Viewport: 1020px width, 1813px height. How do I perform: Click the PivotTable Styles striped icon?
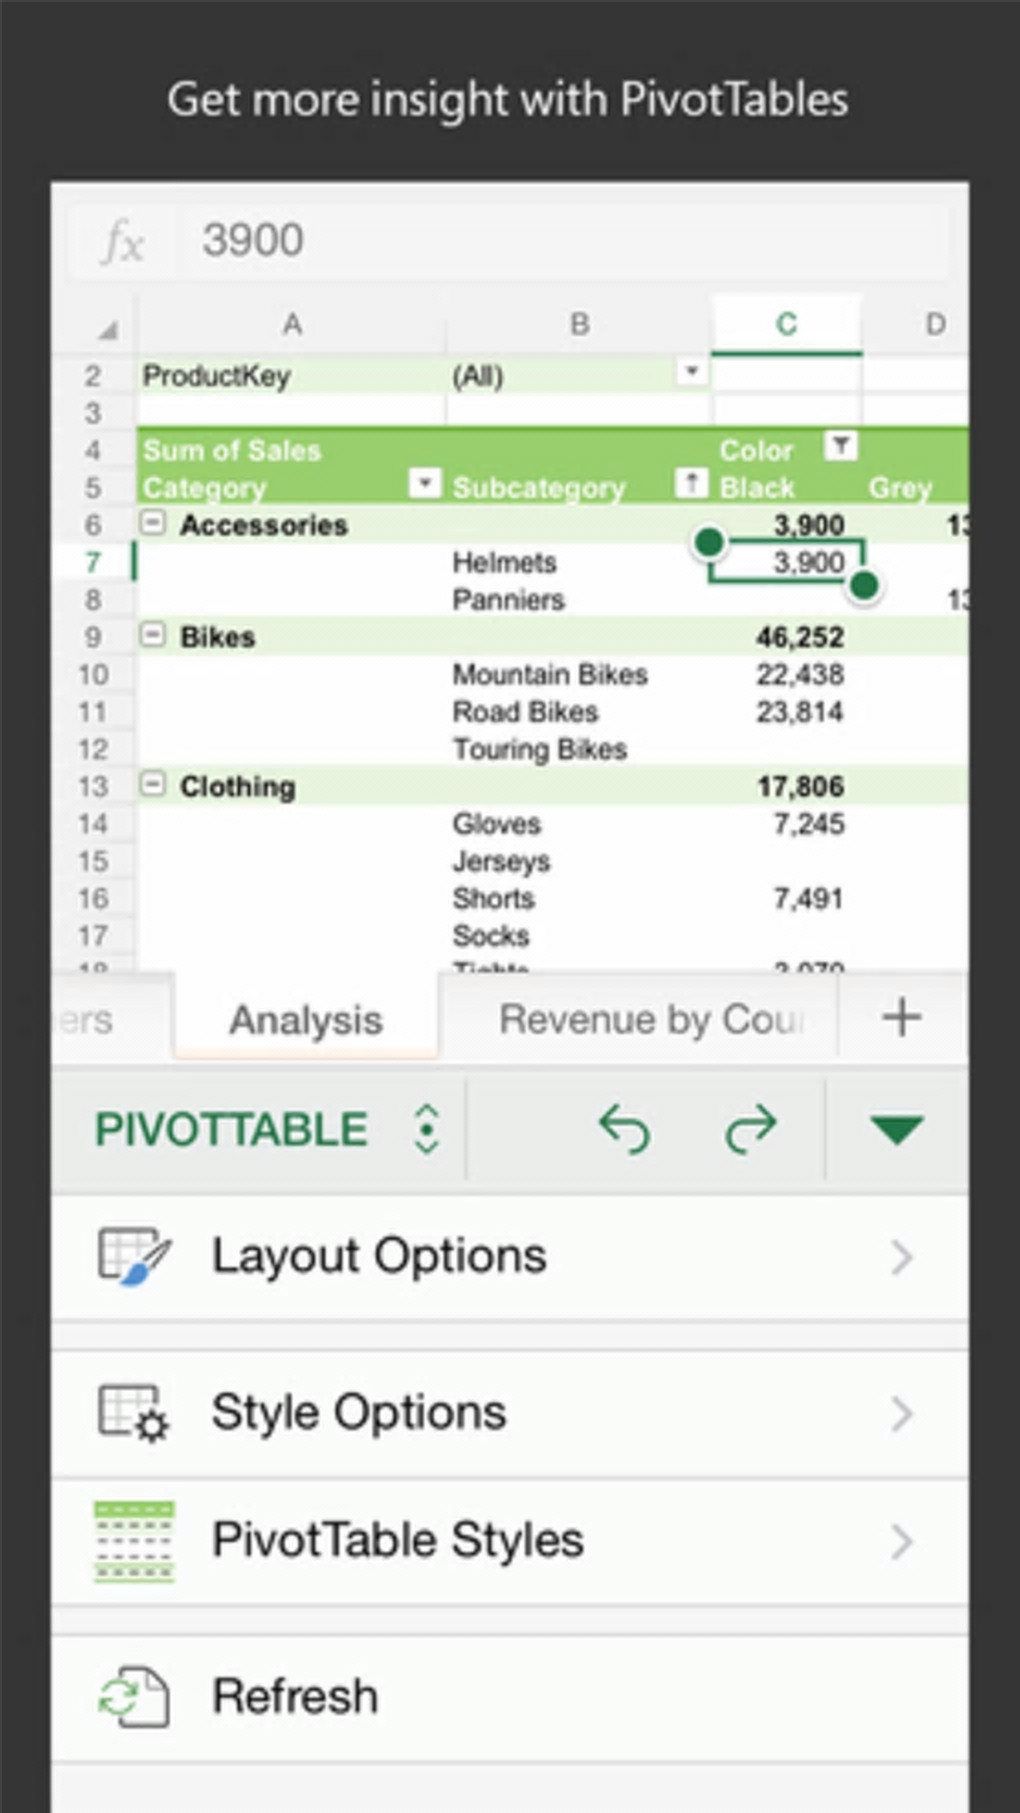(134, 1541)
